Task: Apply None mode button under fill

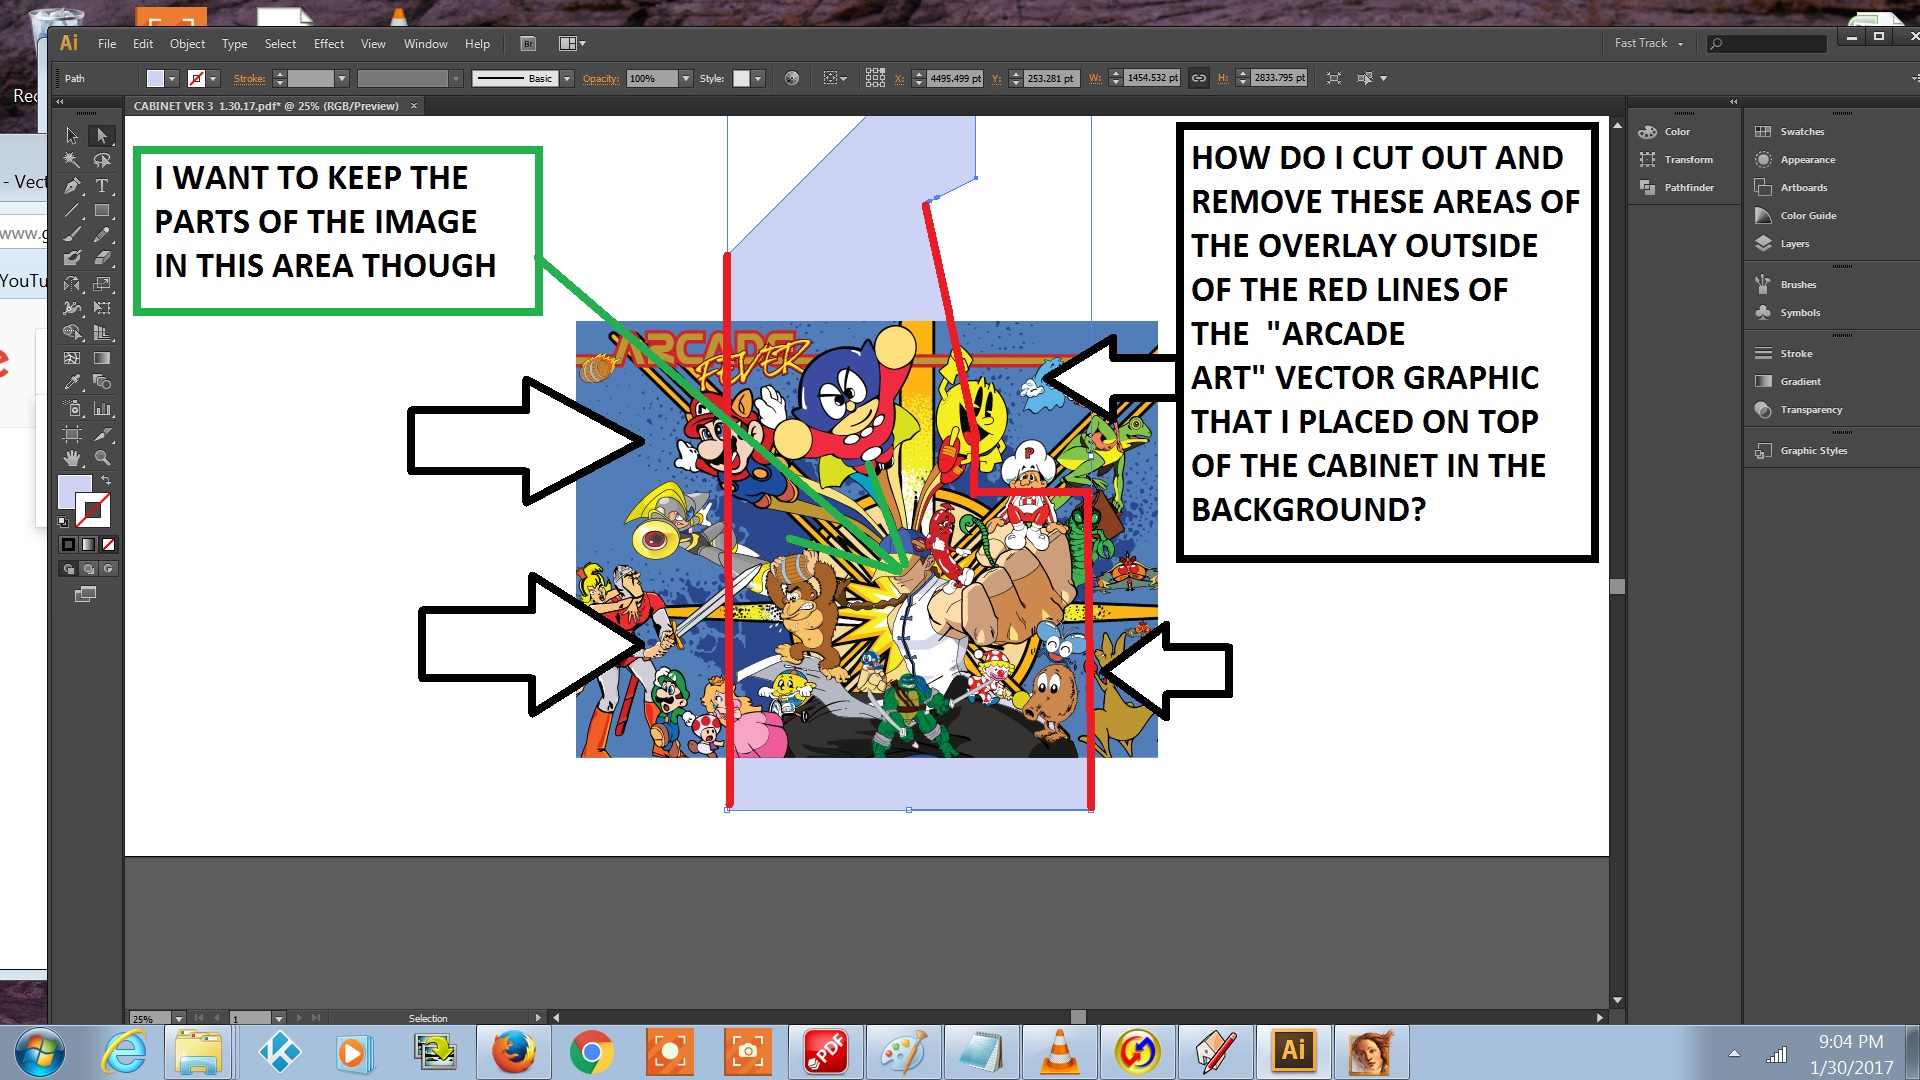Action: [x=108, y=545]
